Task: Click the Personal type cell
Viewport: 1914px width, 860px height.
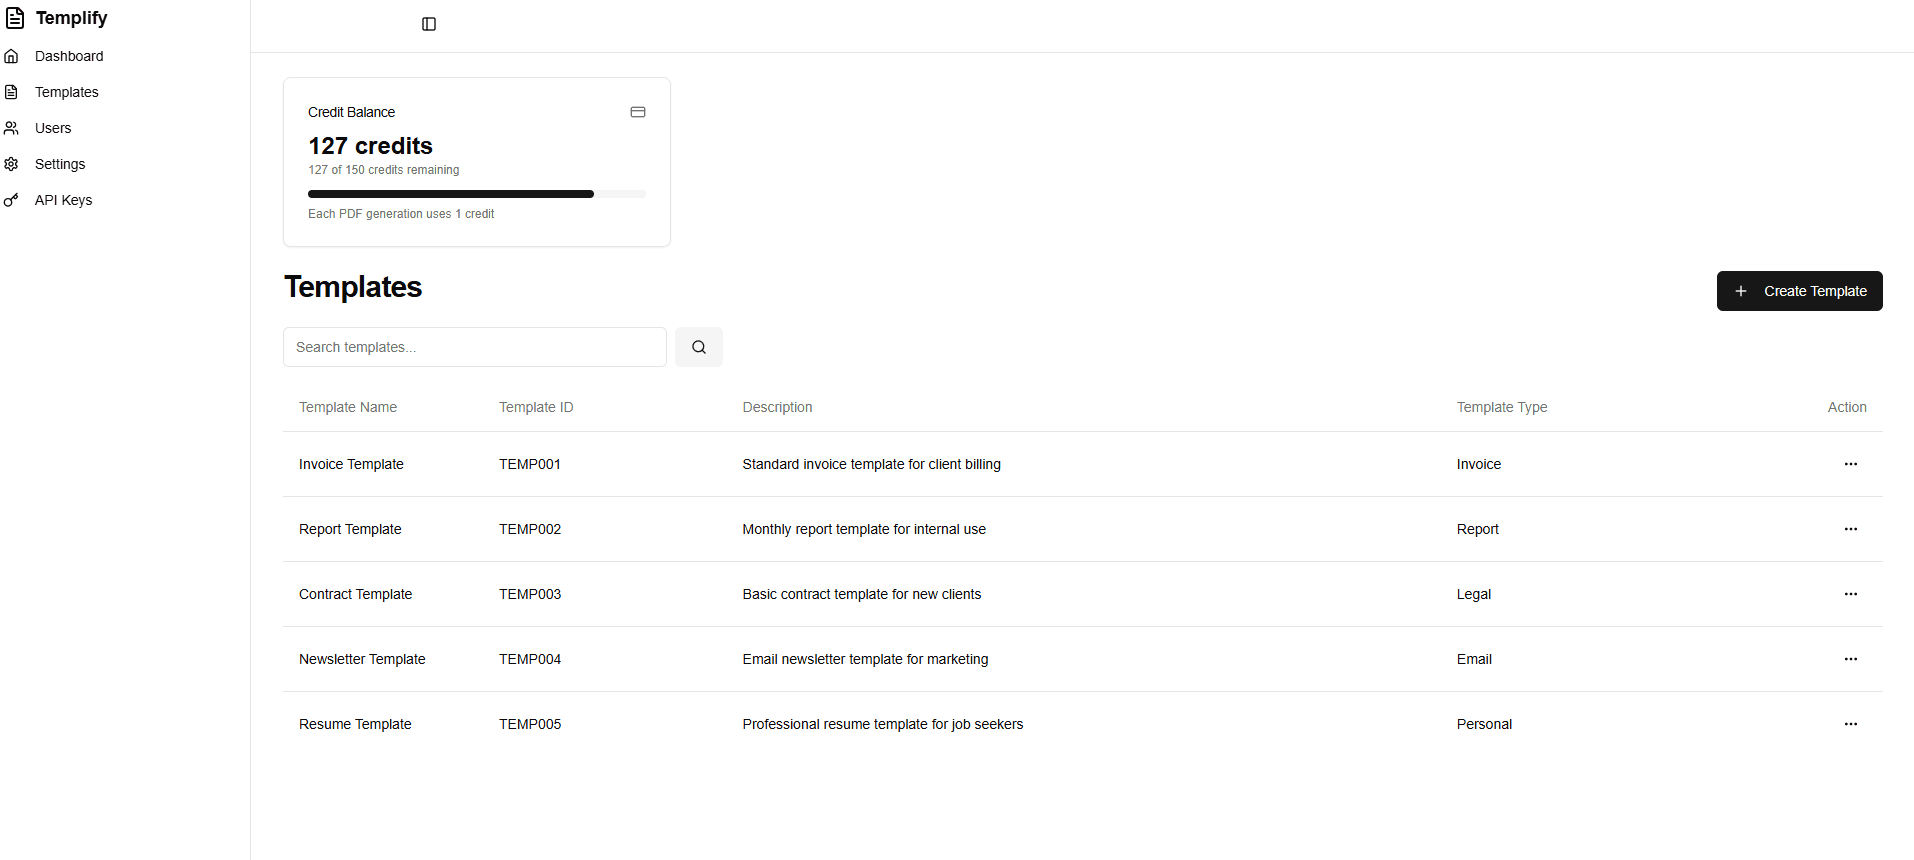Action: coord(1484,724)
